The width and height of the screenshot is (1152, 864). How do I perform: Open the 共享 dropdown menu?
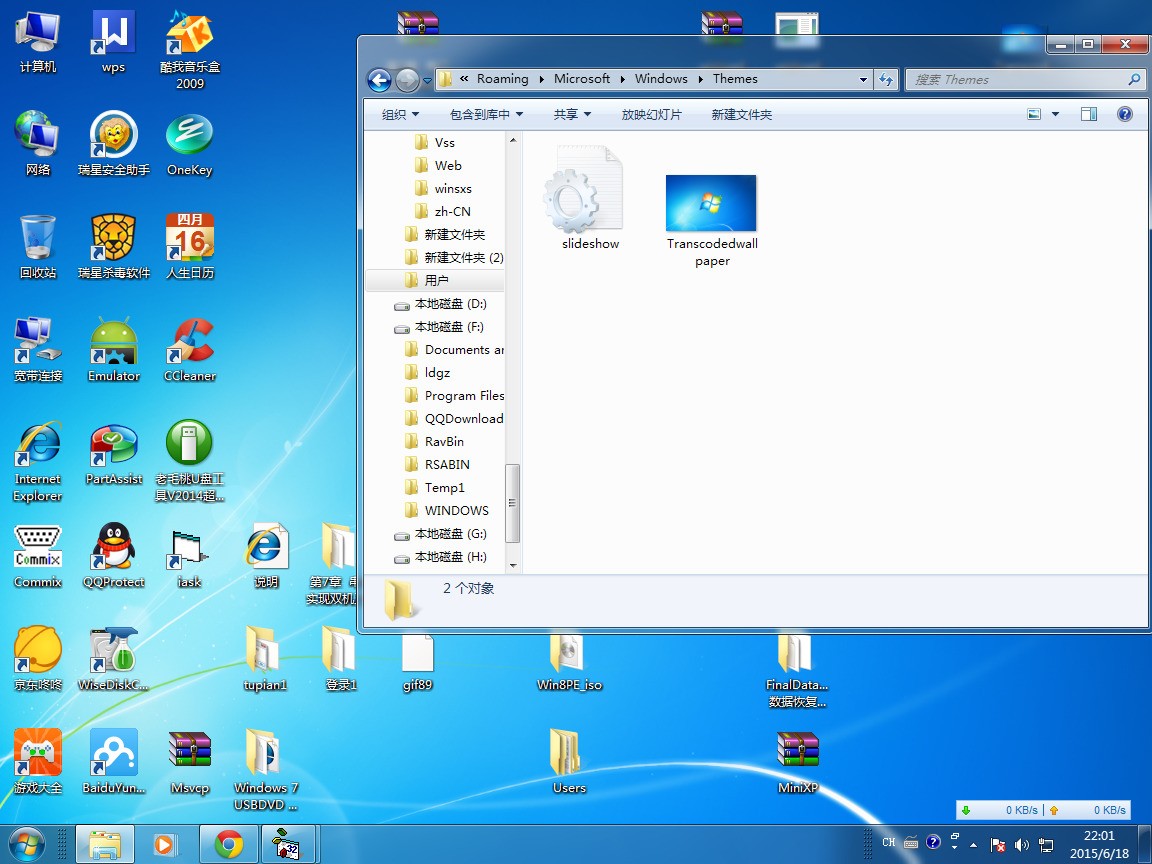[x=572, y=115]
